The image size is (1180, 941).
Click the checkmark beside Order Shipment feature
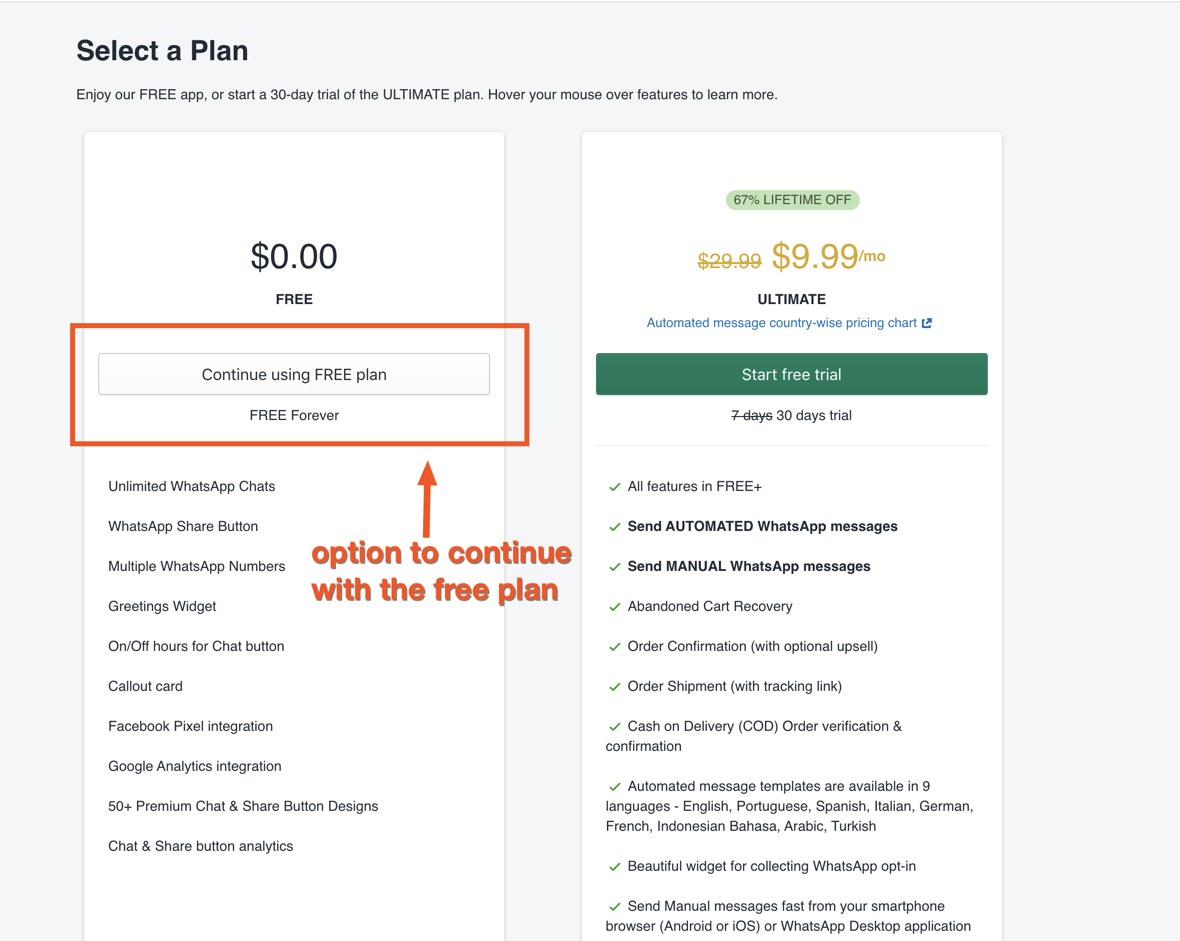pos(615,687)
